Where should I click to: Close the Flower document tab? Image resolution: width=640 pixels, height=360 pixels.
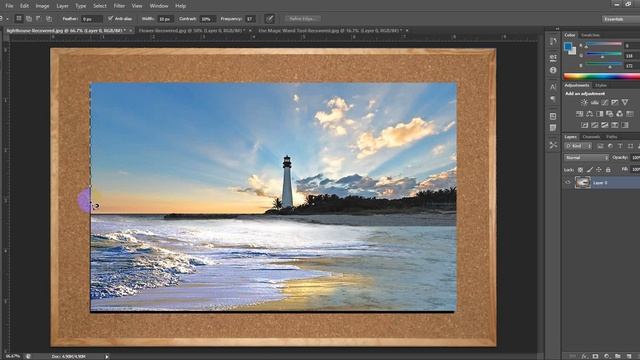coord(250,31)
